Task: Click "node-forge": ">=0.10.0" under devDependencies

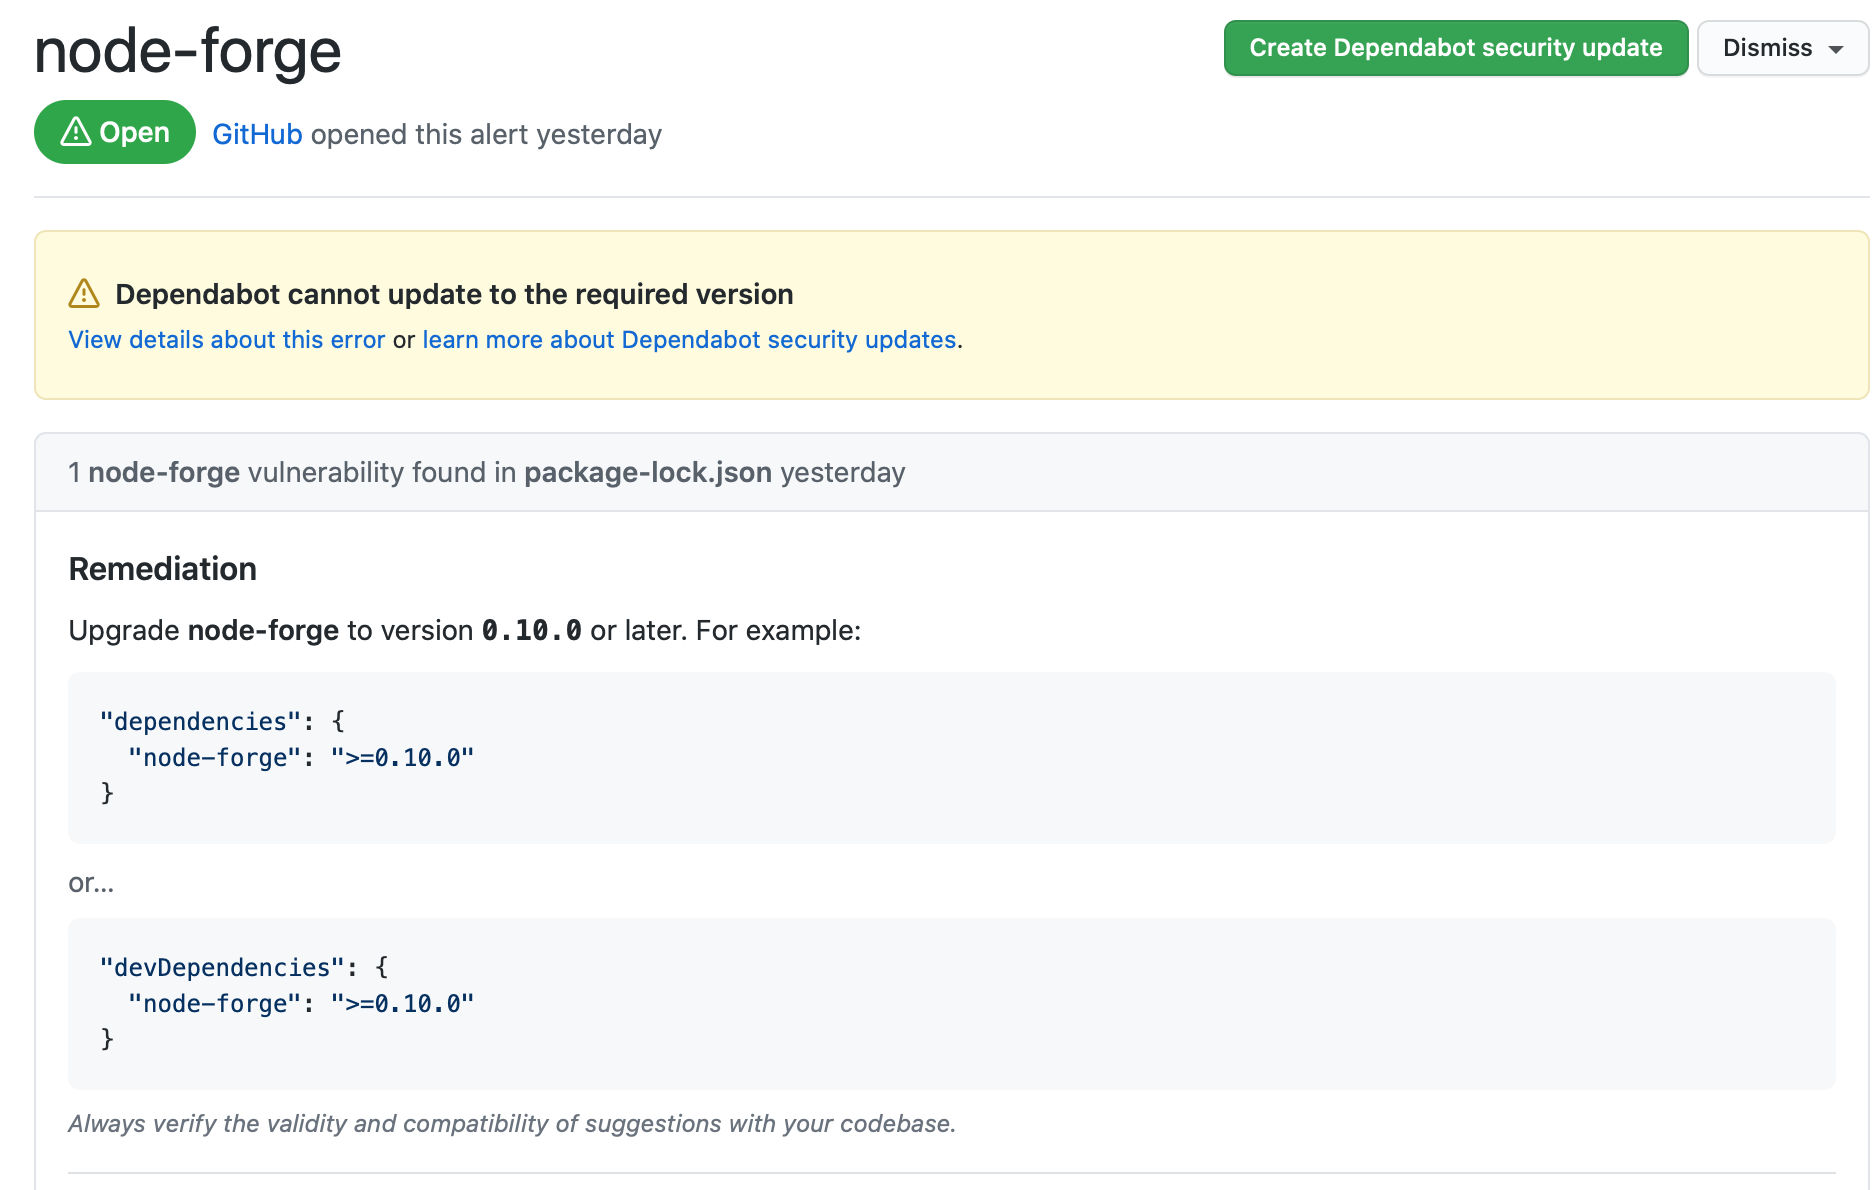Action: tap(301, 1004)
